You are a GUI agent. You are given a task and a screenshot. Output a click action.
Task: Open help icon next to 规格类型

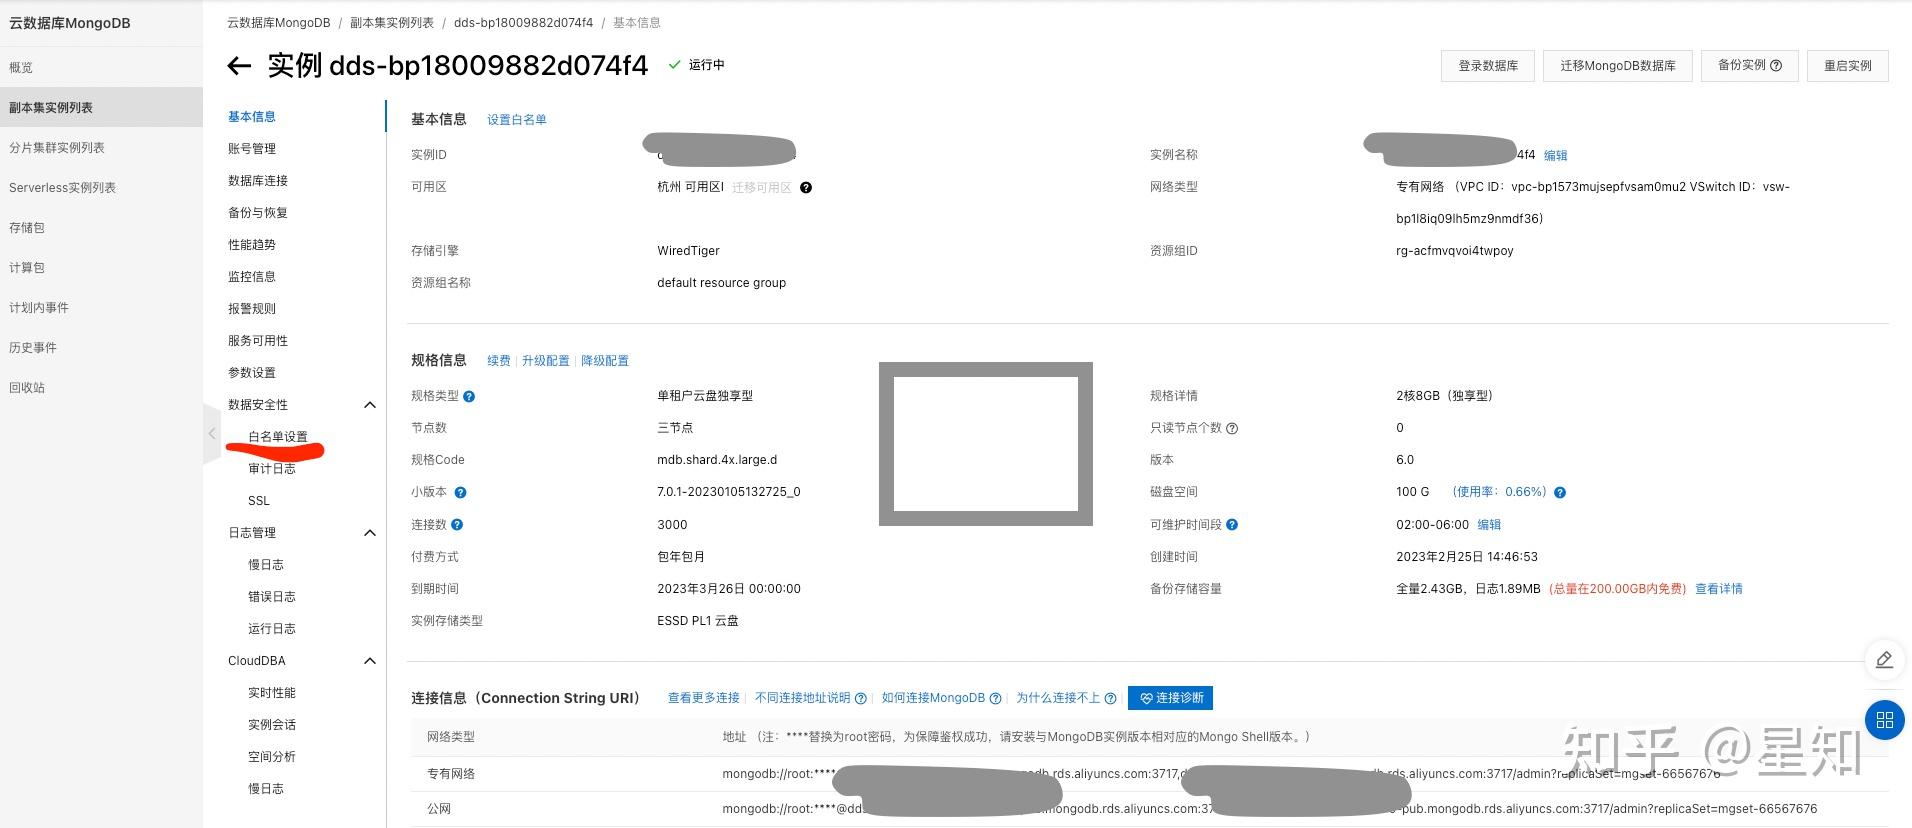tap(469, 397)
